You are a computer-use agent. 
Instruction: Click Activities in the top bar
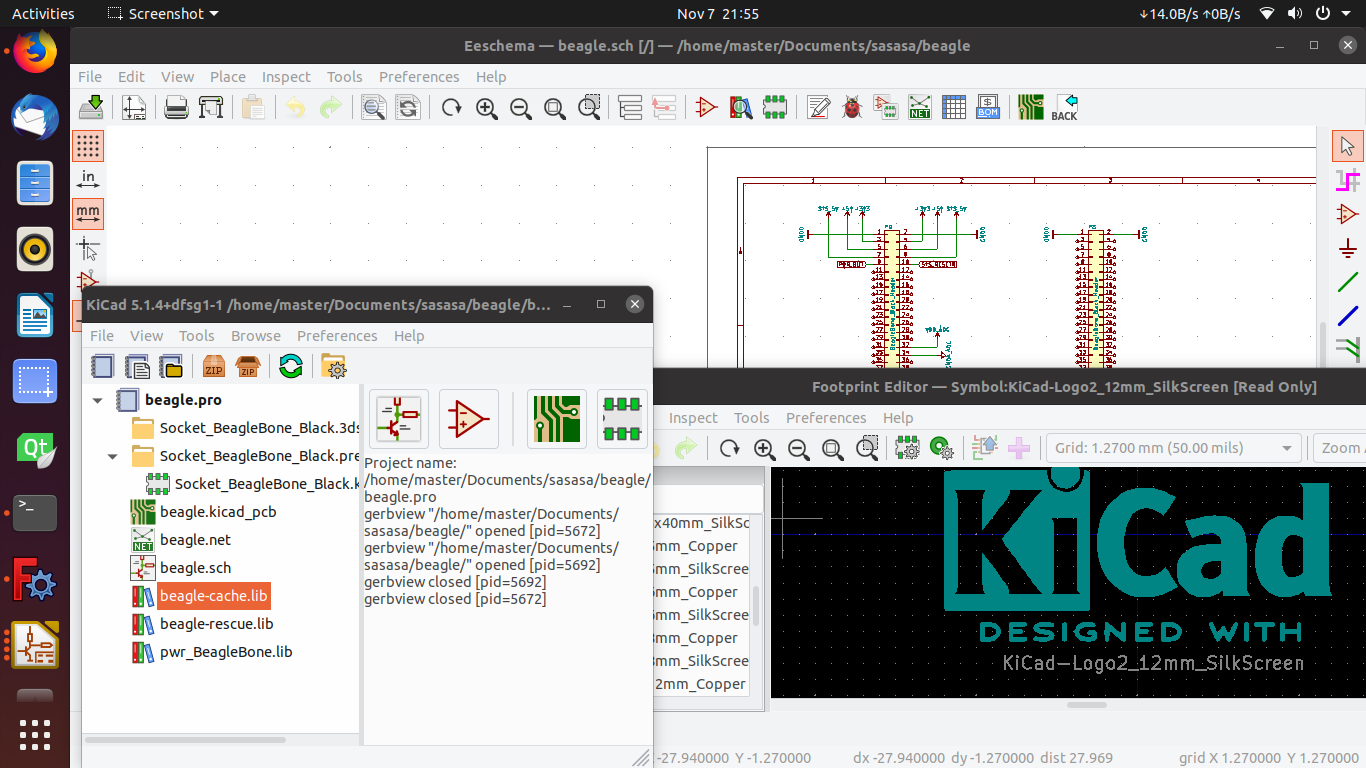click(x=43, y=14)
